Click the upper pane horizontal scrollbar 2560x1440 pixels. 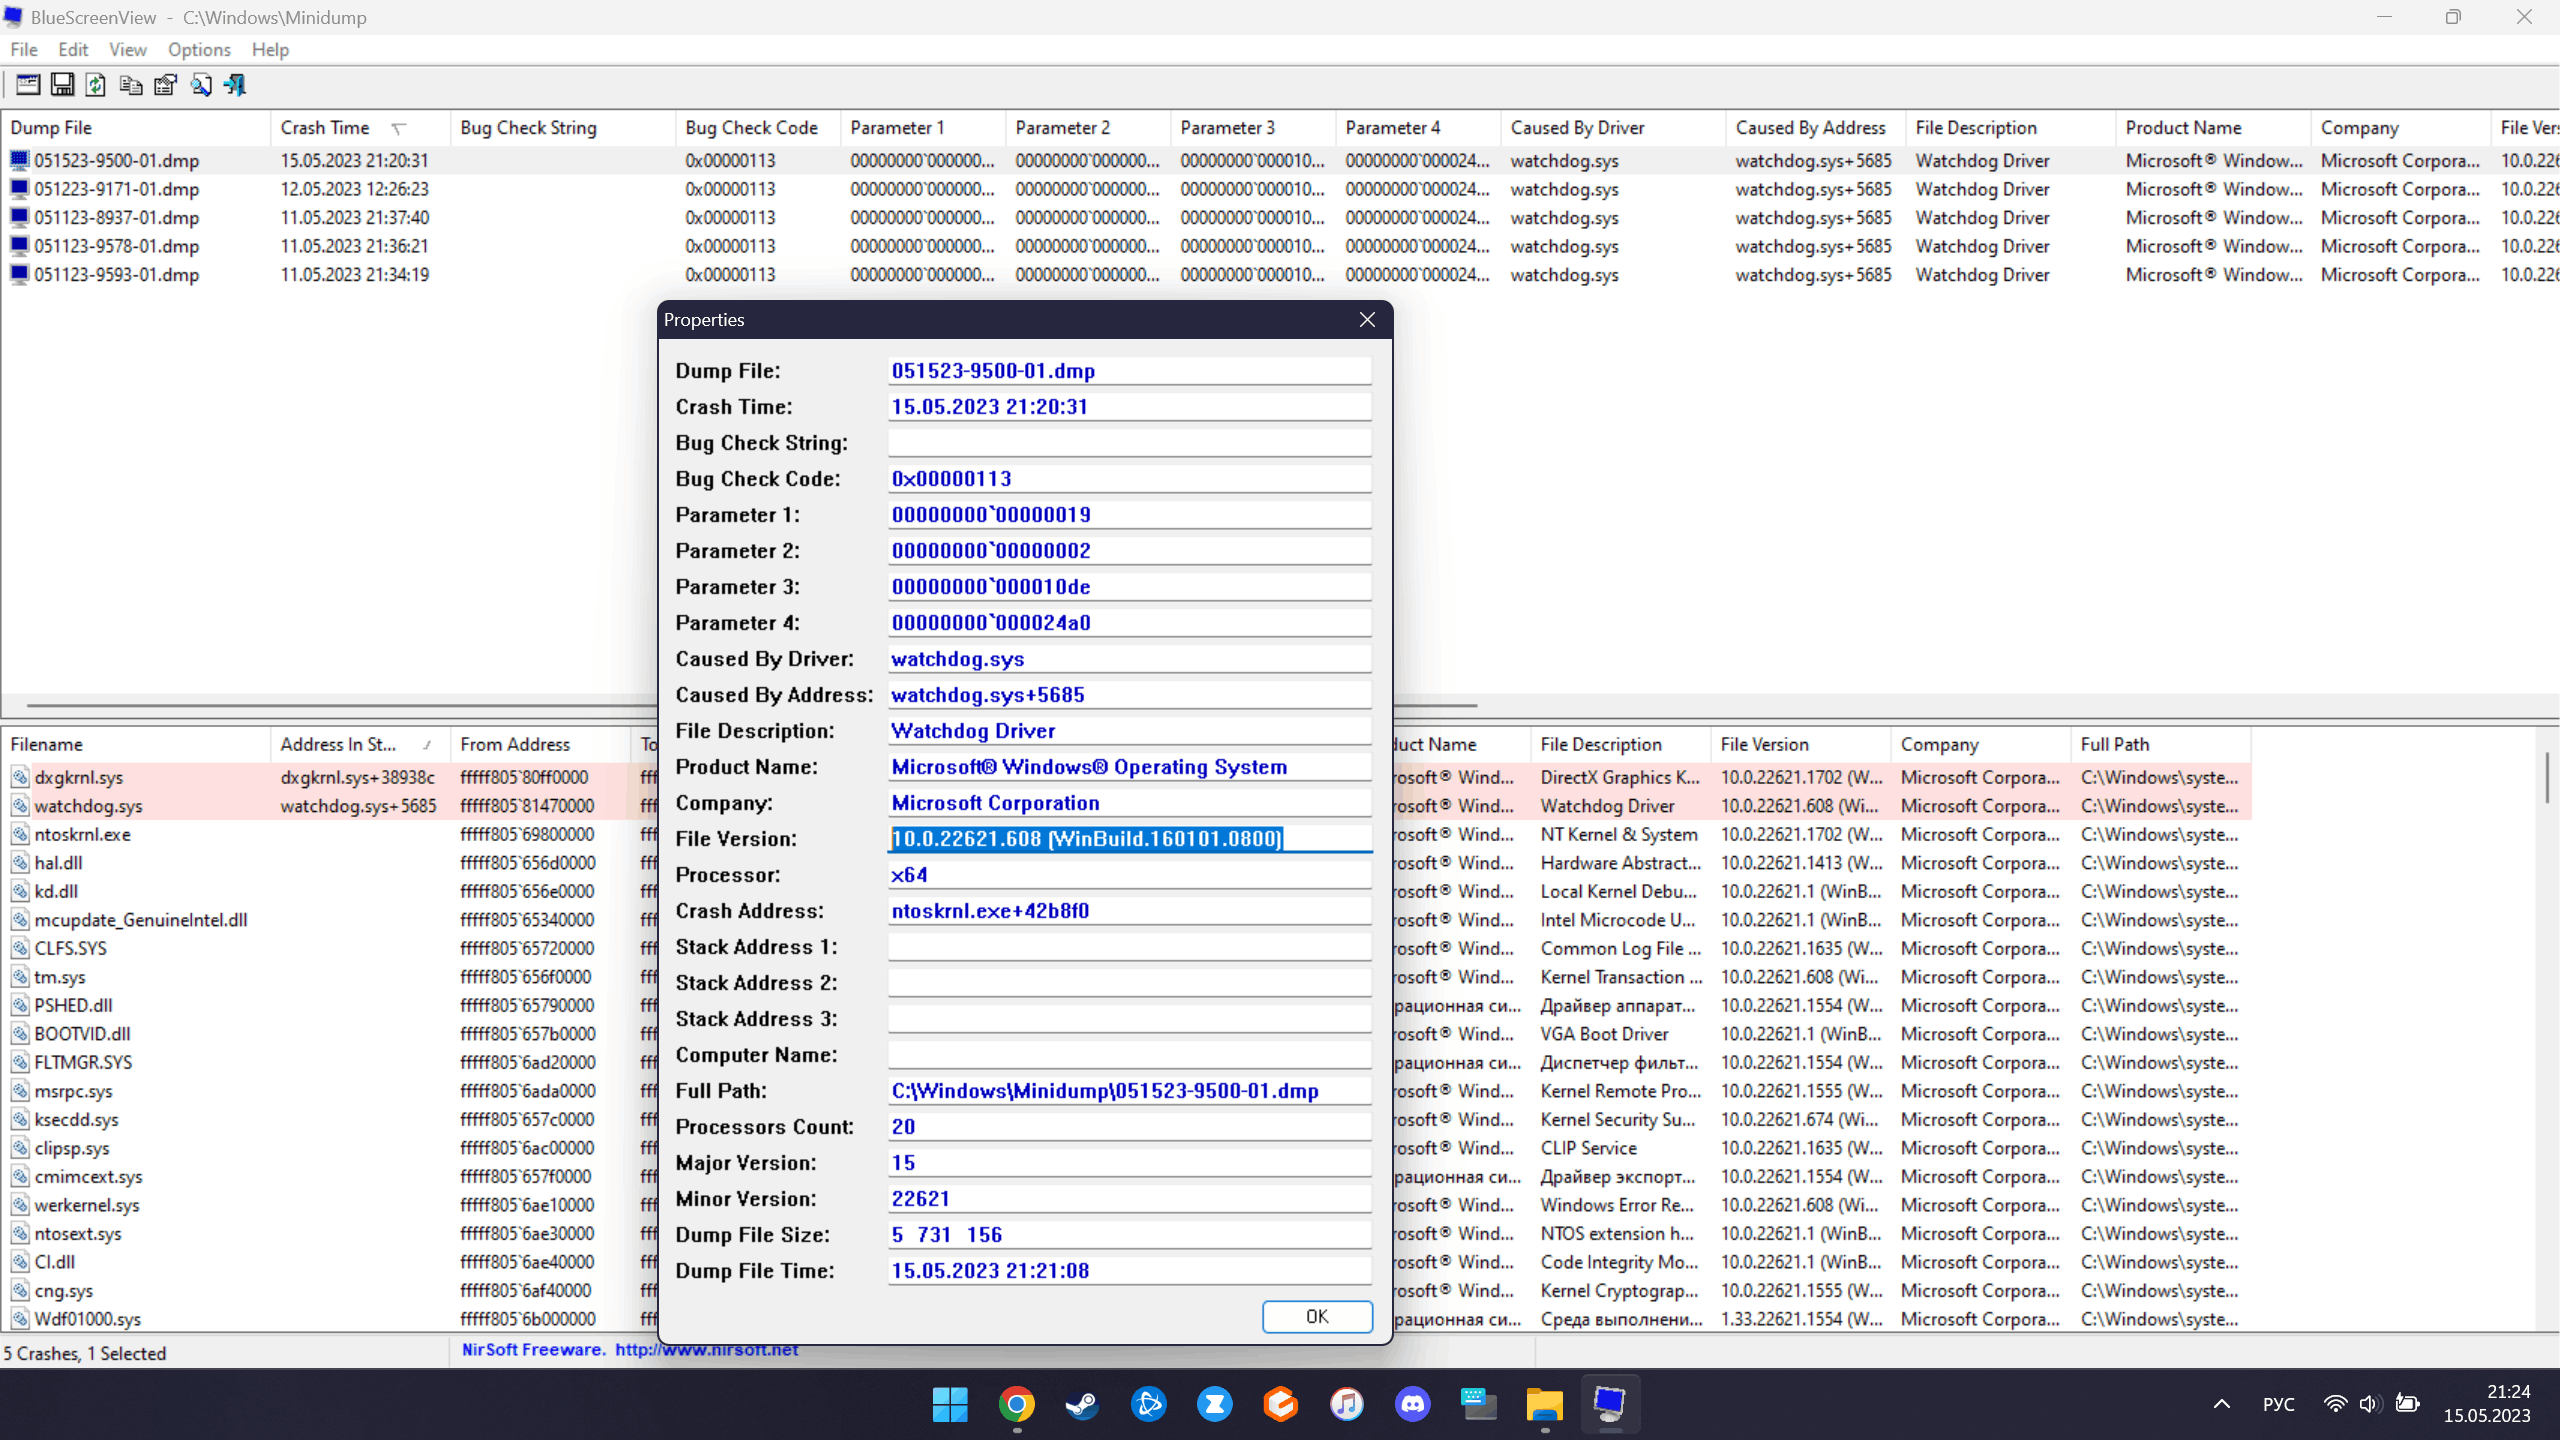coord(752,706)
